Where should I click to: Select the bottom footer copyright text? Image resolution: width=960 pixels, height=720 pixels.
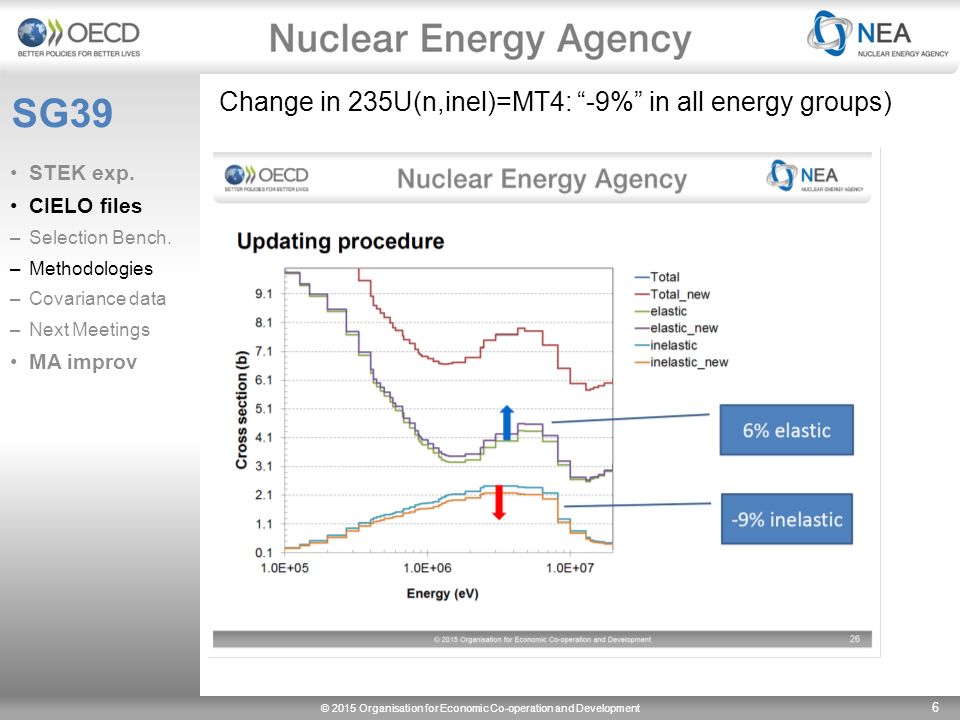480,708
